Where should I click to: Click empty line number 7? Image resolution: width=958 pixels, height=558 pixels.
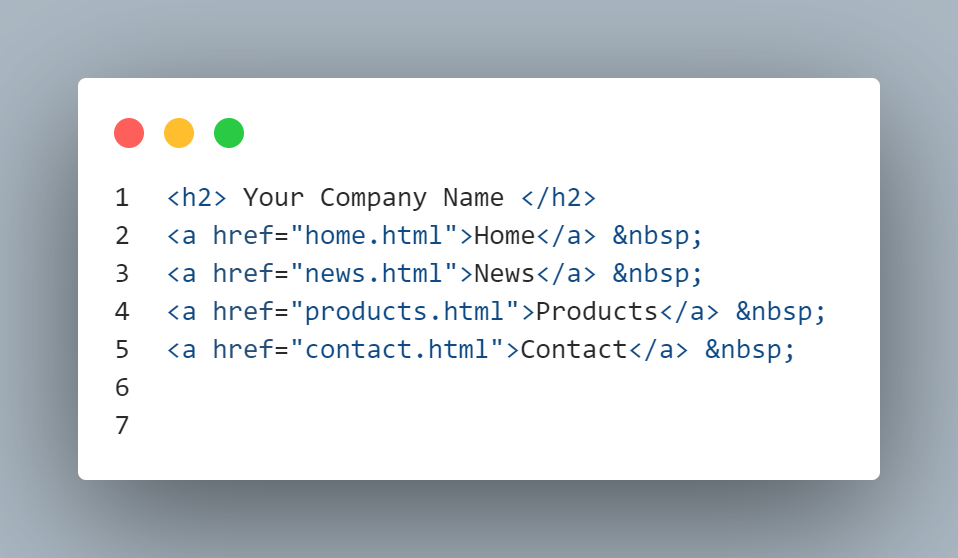coord(122,425)
